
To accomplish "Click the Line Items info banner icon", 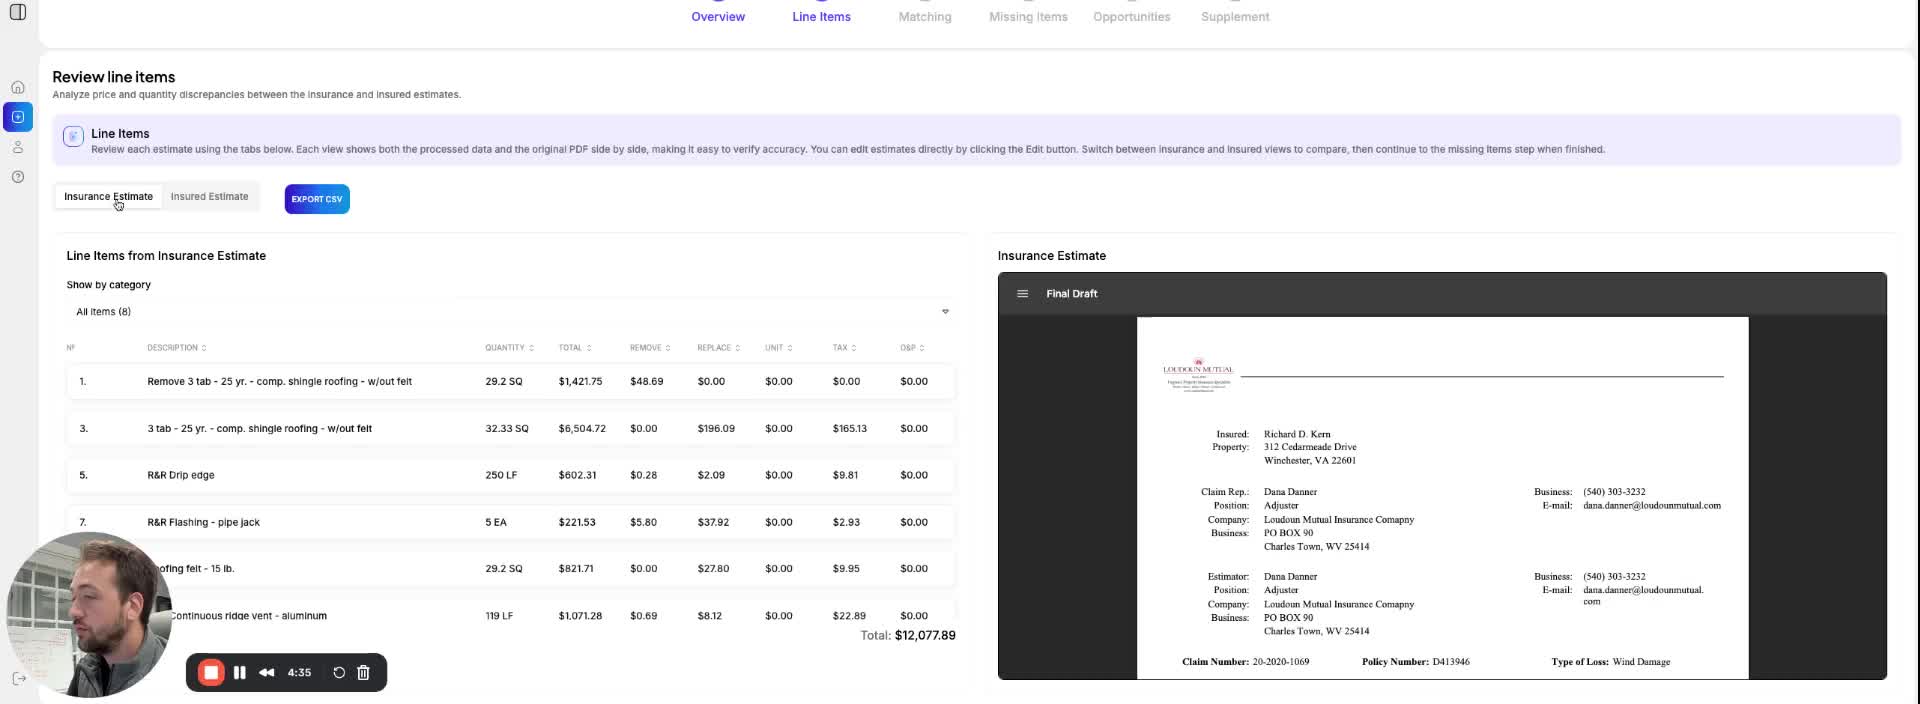I will click(x=73, y=137).
